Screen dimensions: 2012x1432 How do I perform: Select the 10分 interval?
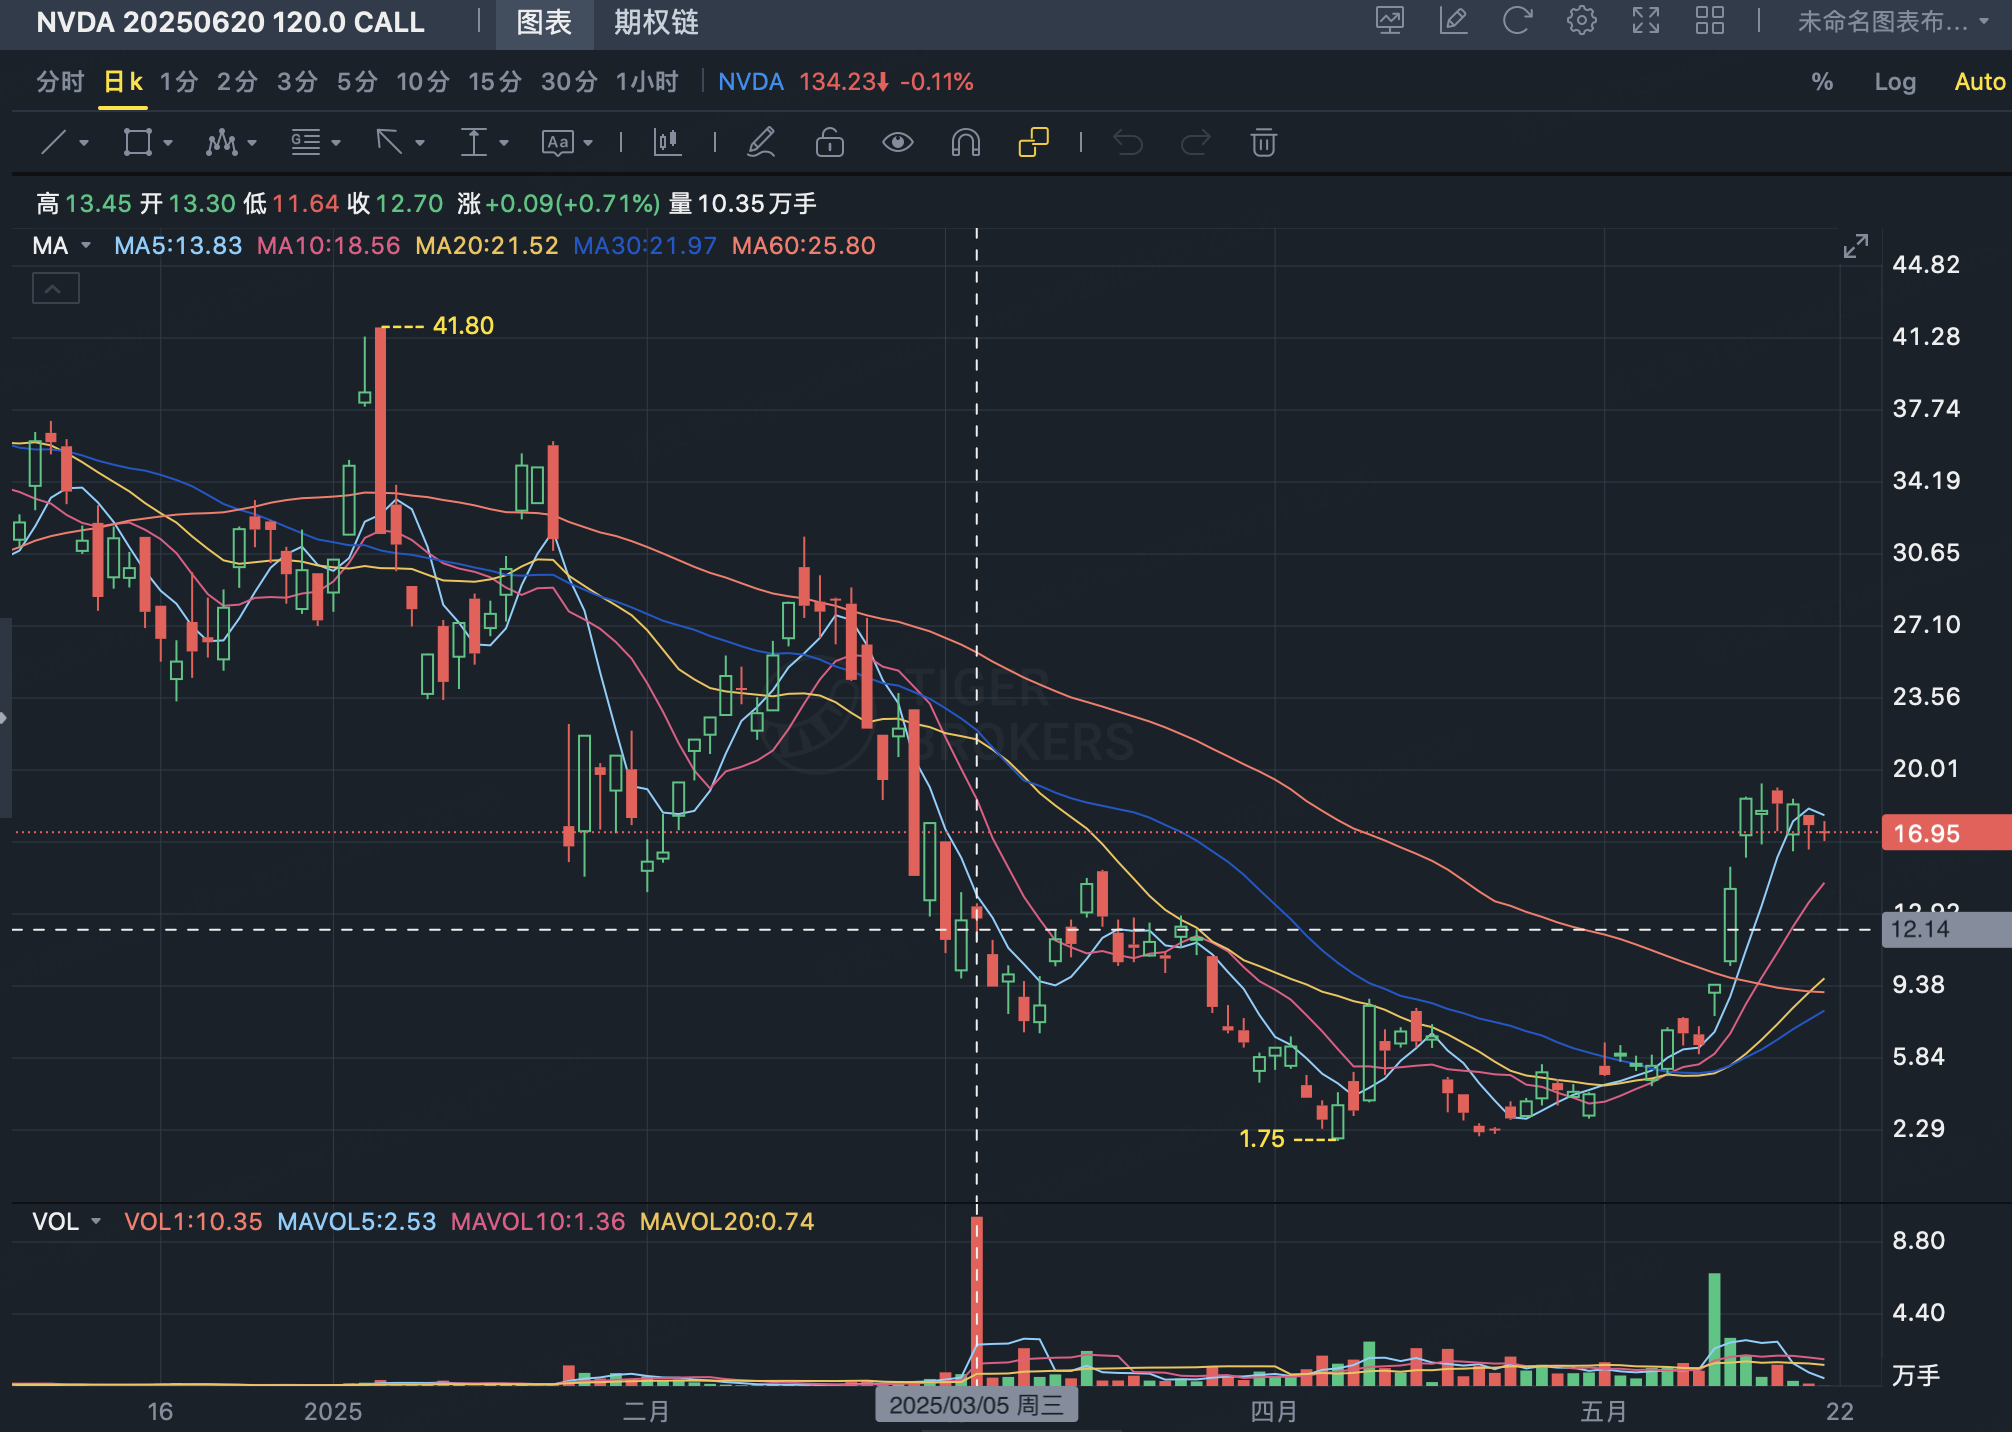click(x=423, y=82)
